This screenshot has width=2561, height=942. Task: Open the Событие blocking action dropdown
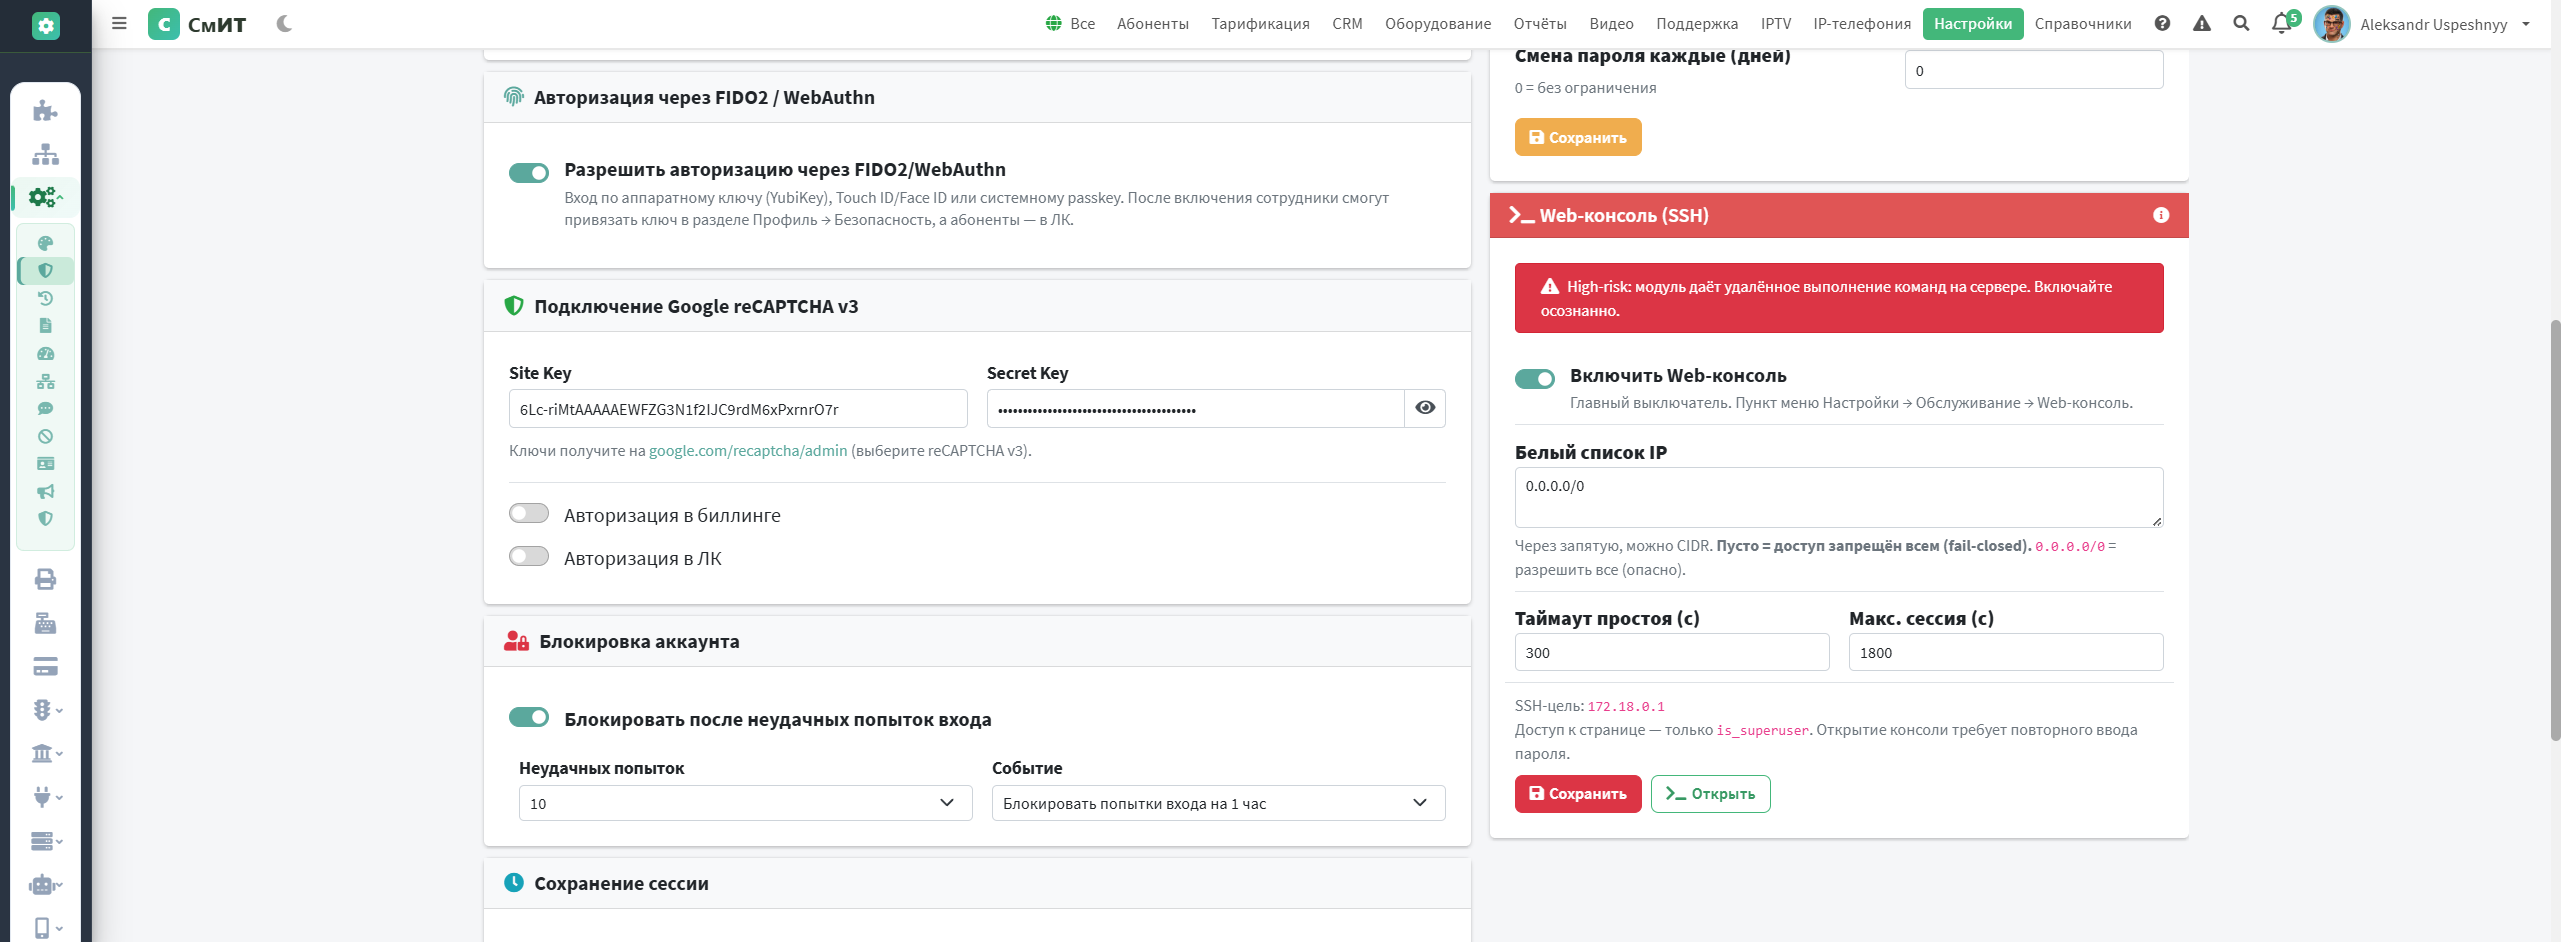1218,803
